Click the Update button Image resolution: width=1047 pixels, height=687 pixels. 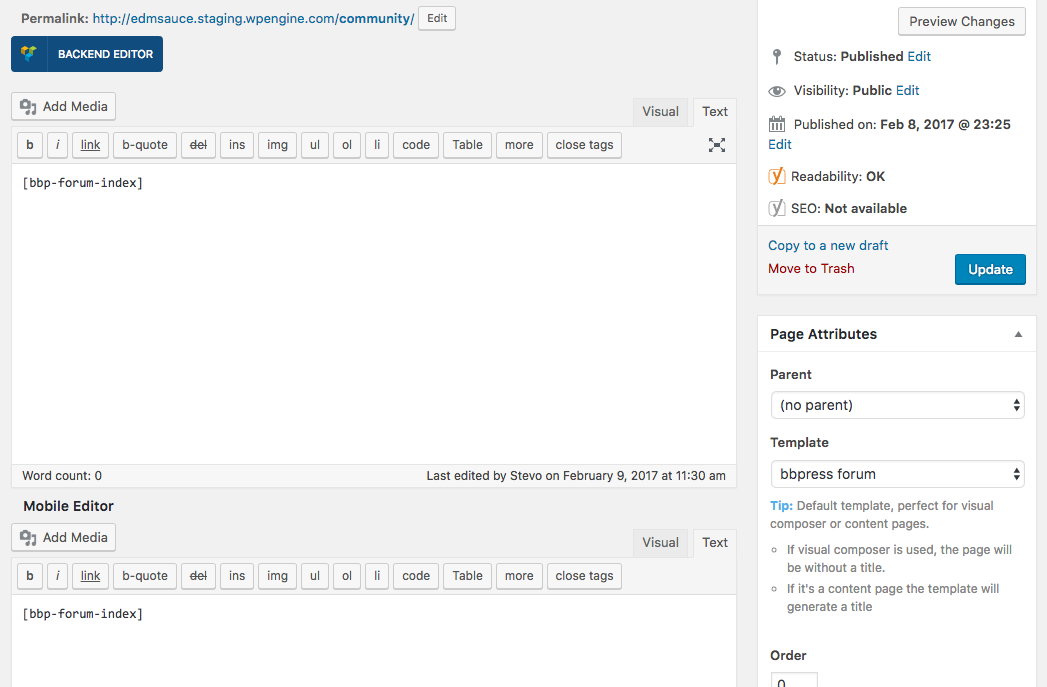[990, 270]
